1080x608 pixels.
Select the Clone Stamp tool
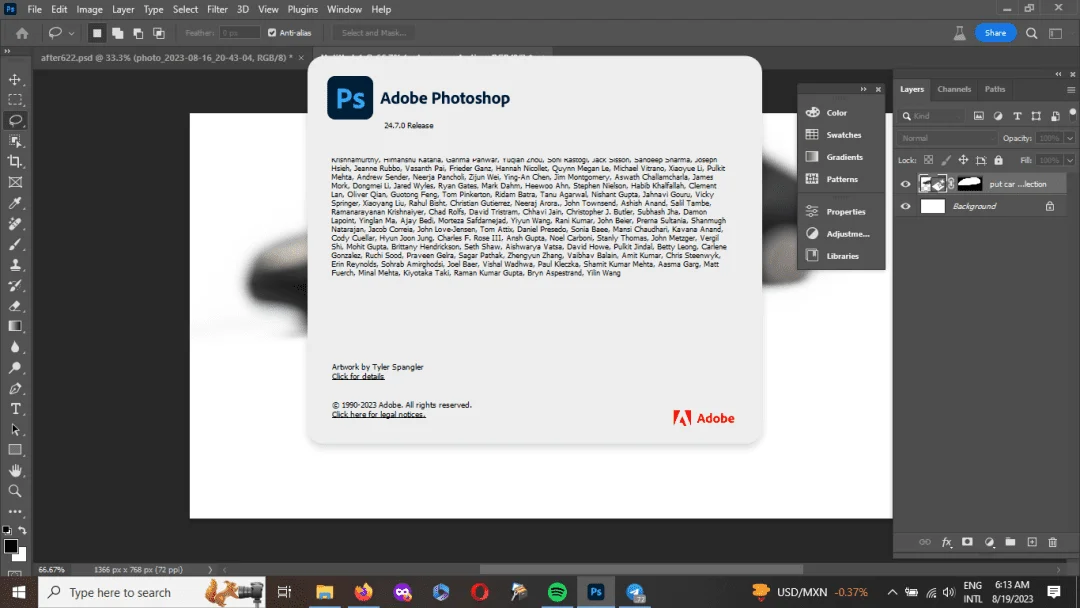(15, 265)
